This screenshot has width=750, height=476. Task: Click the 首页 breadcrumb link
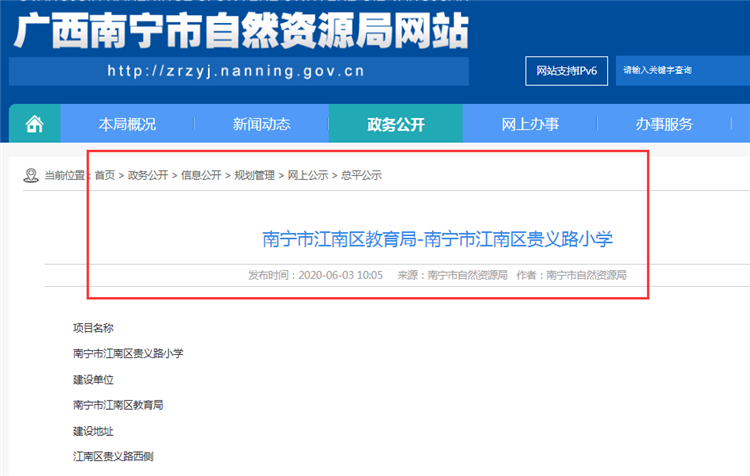(x=105, y=175)
